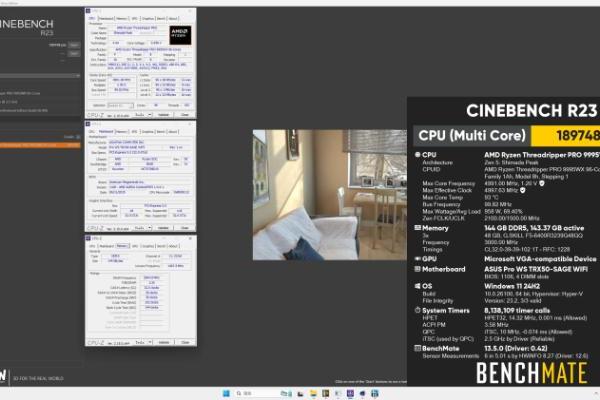The height and width of the screenshot is (400, 600).
Task: Click verified checkmark beside Max Effective Clock
Action: [x=523, y=190]
